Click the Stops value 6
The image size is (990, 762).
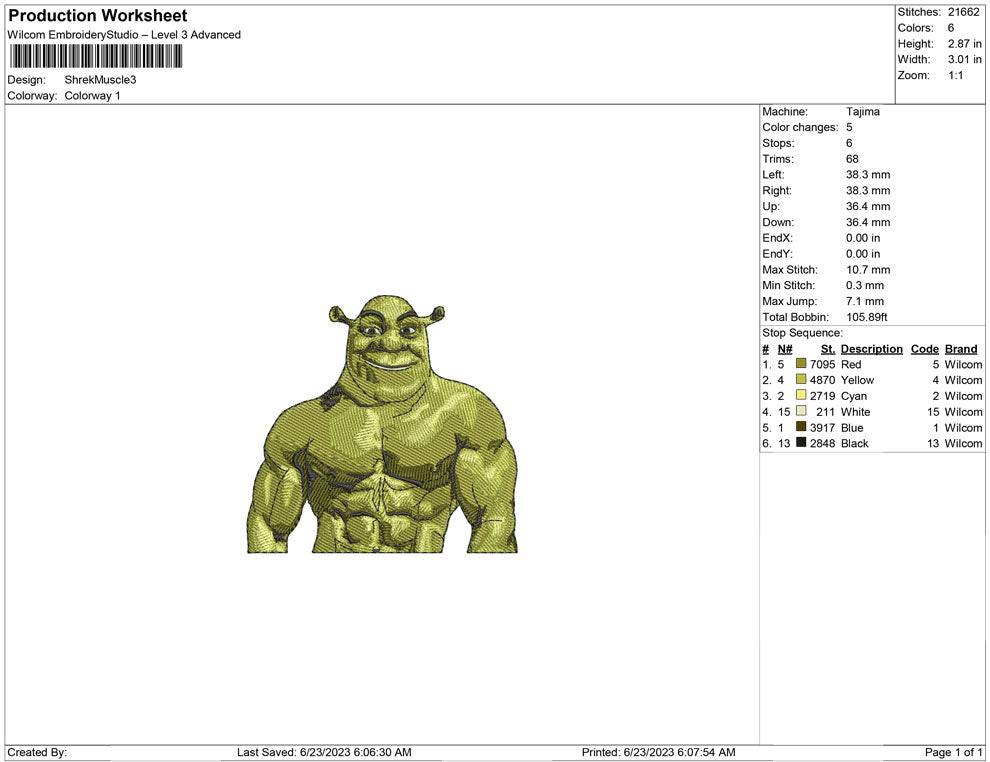(x=849, y=143)
